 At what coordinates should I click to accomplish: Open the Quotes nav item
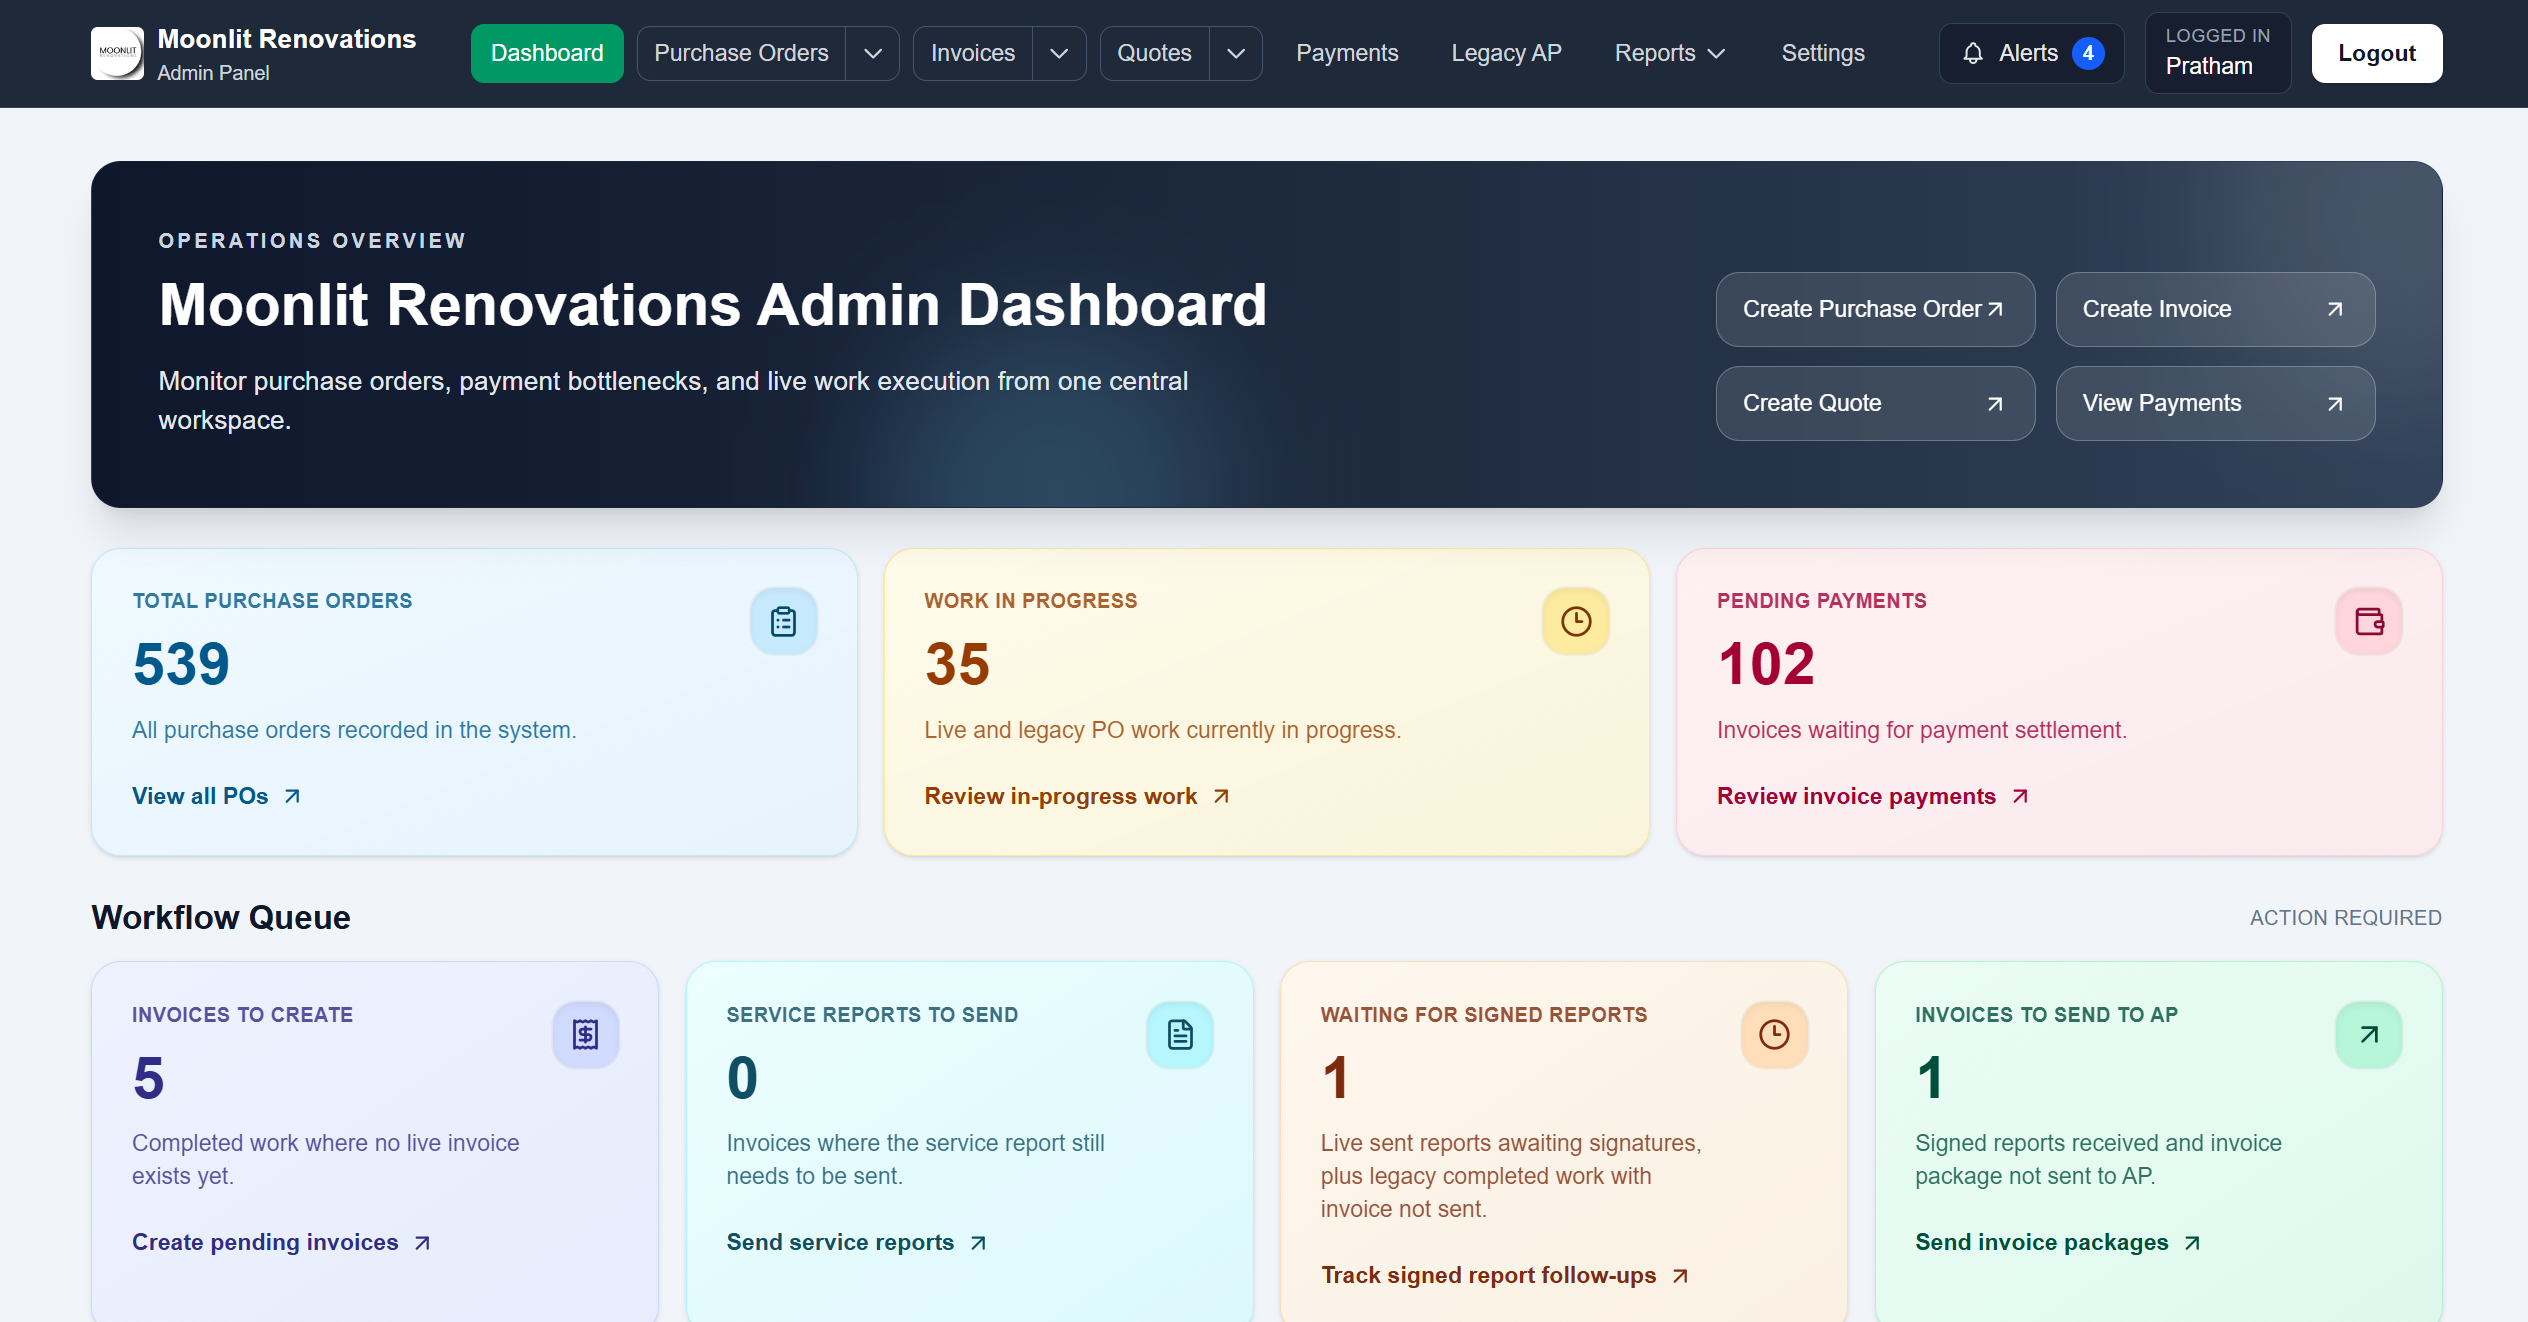[1154, 53]
